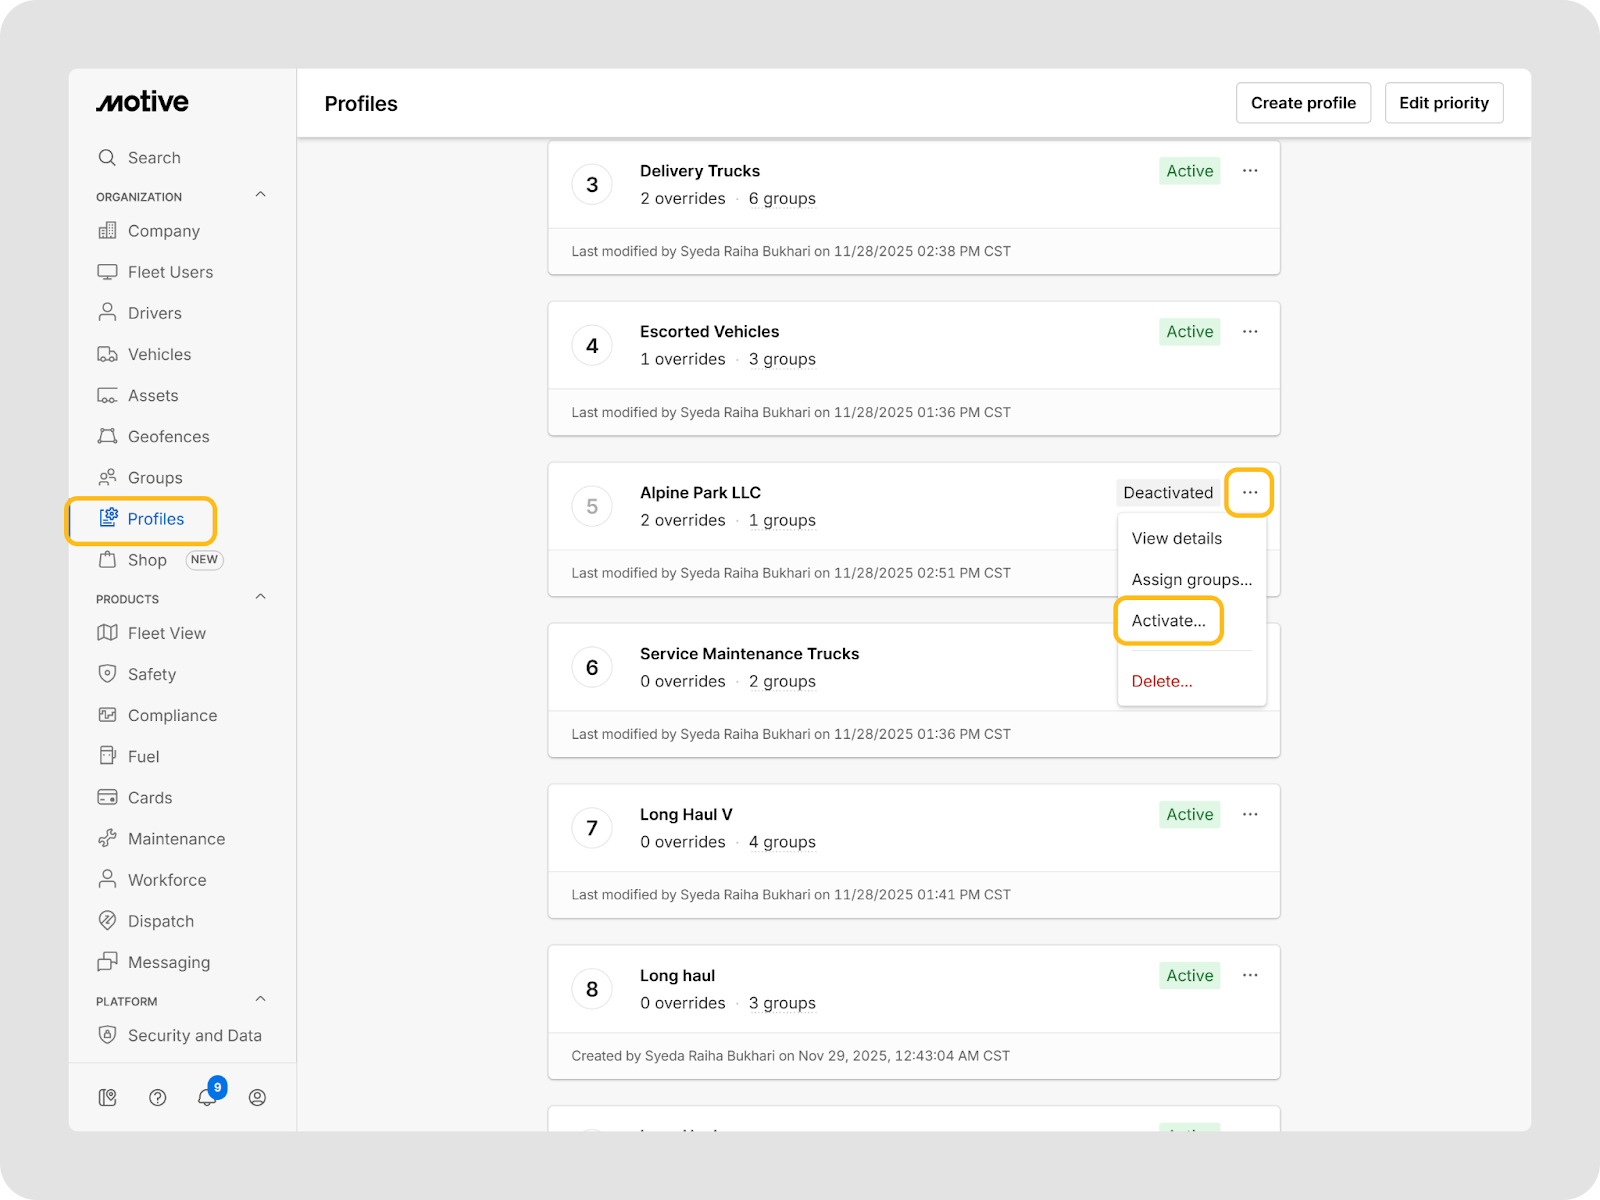Click the ellipsis menu for Long Haul V

[x=1250, y=815]
